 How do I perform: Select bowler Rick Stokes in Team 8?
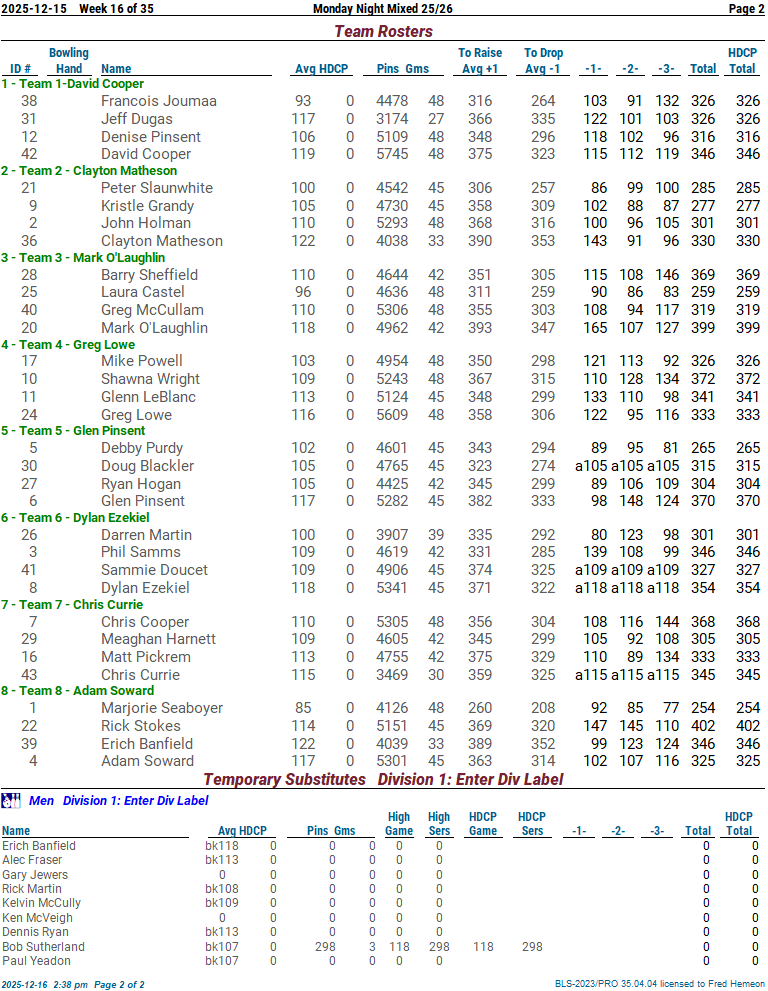point(140,726)
